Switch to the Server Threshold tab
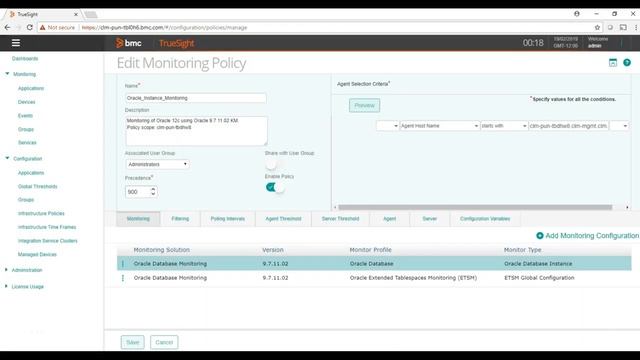 click(340, 219)
